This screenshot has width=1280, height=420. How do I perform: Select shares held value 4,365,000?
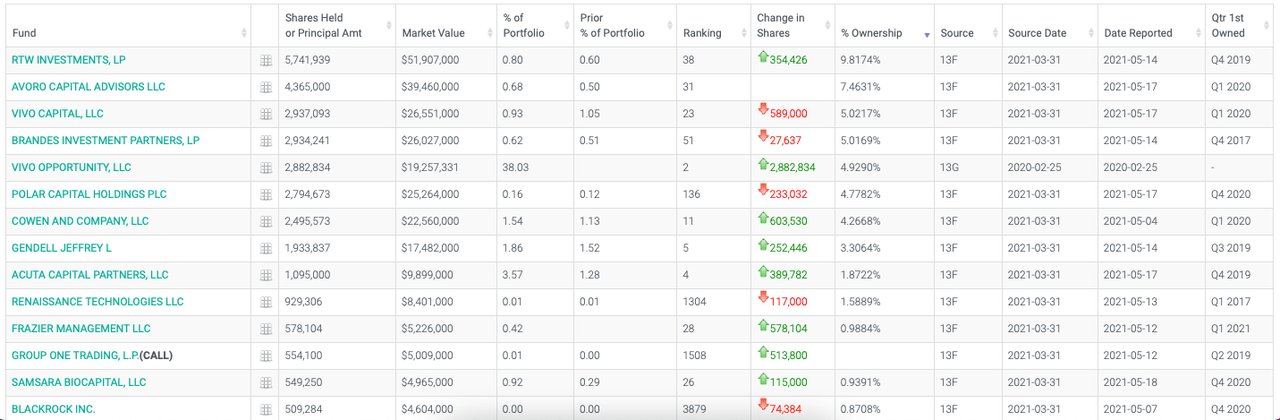[308, 87]
